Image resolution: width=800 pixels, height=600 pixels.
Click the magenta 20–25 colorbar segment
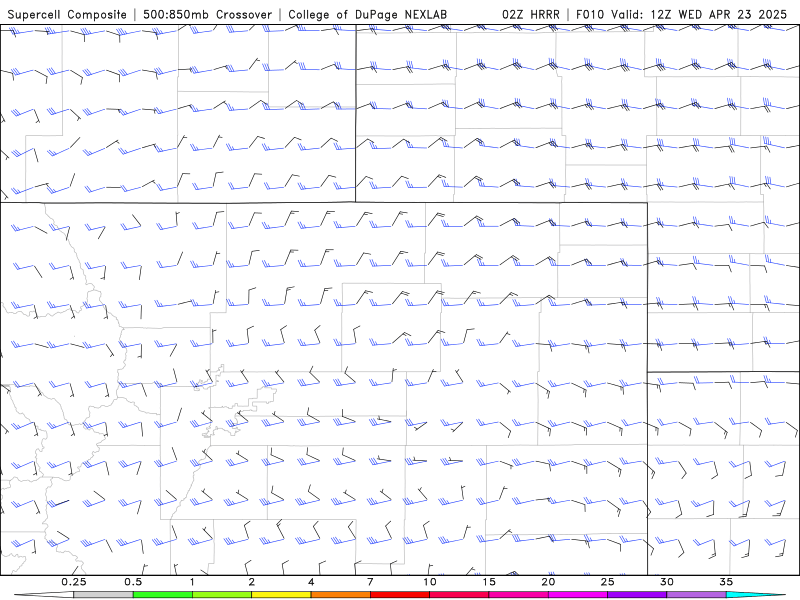click(578, 595)
